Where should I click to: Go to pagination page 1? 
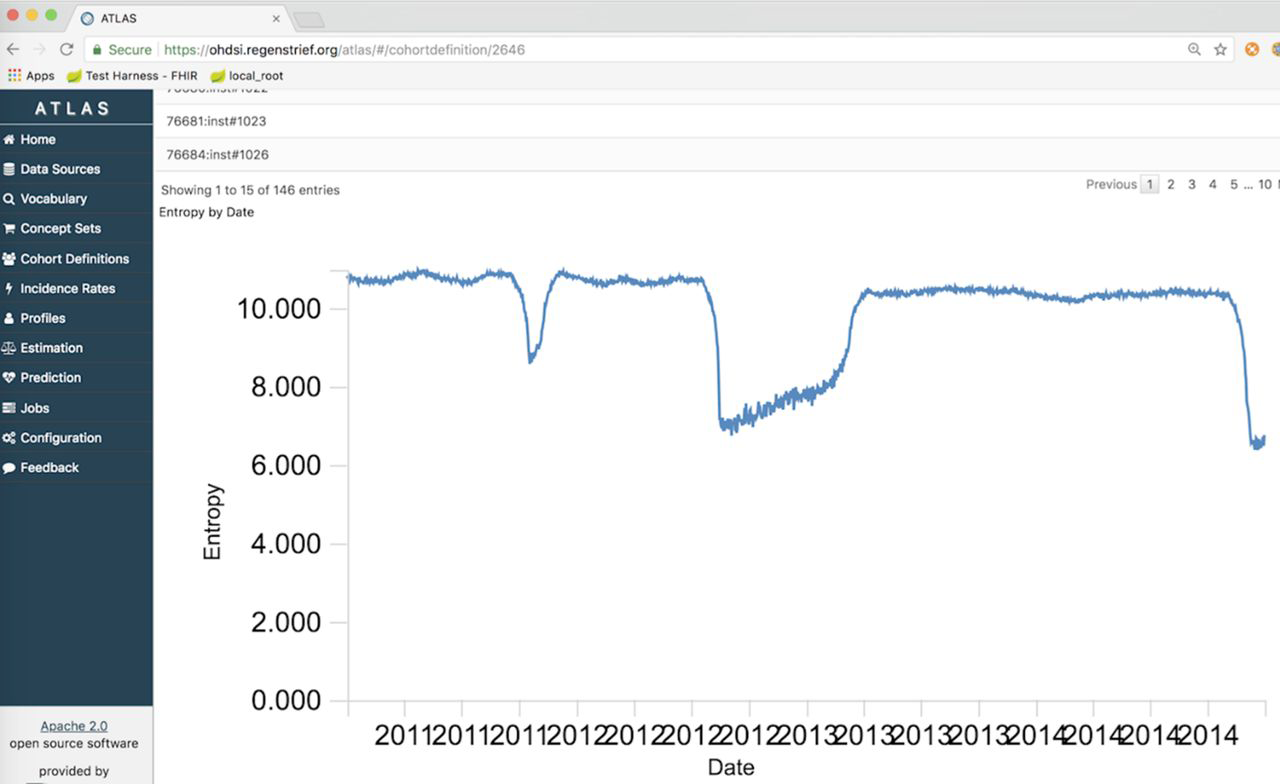1150,185
